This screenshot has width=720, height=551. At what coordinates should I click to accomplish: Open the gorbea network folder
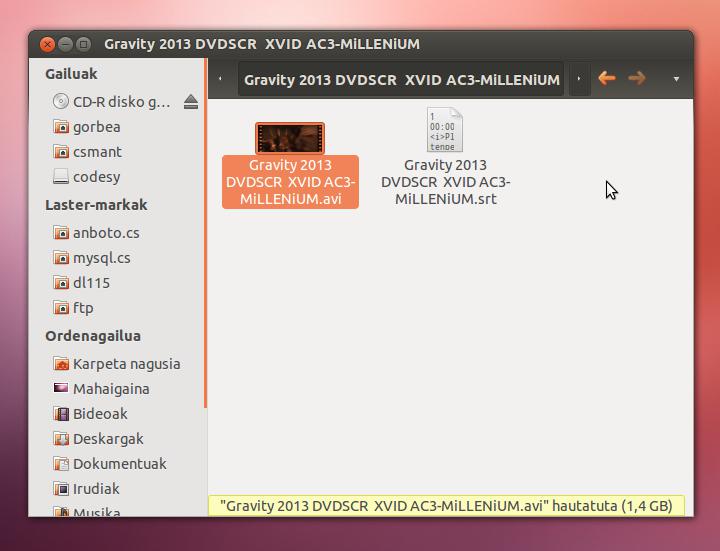[96, 127]
